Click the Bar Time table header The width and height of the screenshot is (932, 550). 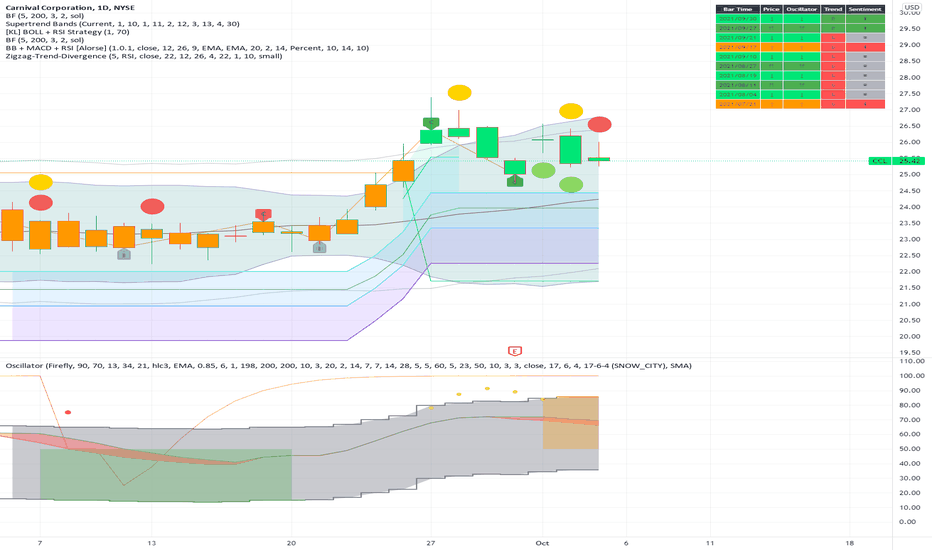pyautogui.click(x=738, y=10)
